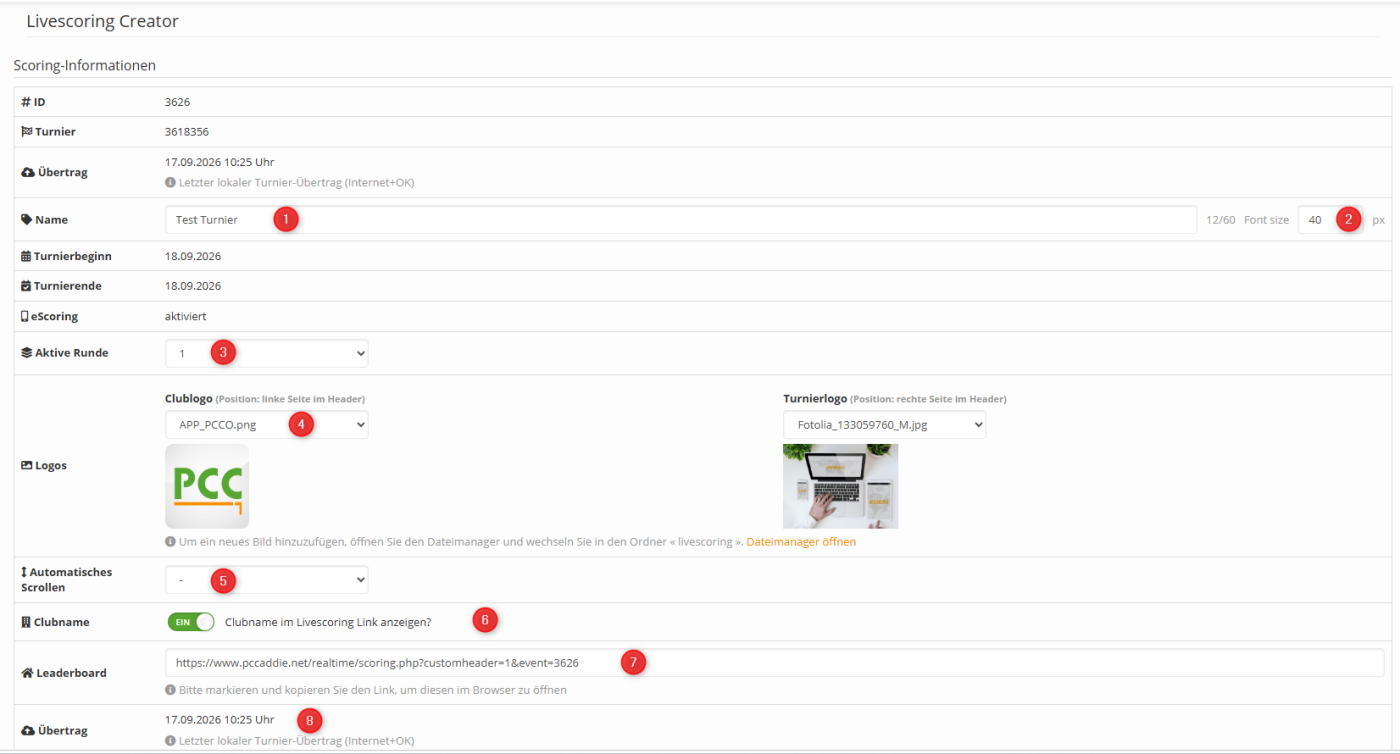Click the flag icon beside Turnier

tap(27, 132)
